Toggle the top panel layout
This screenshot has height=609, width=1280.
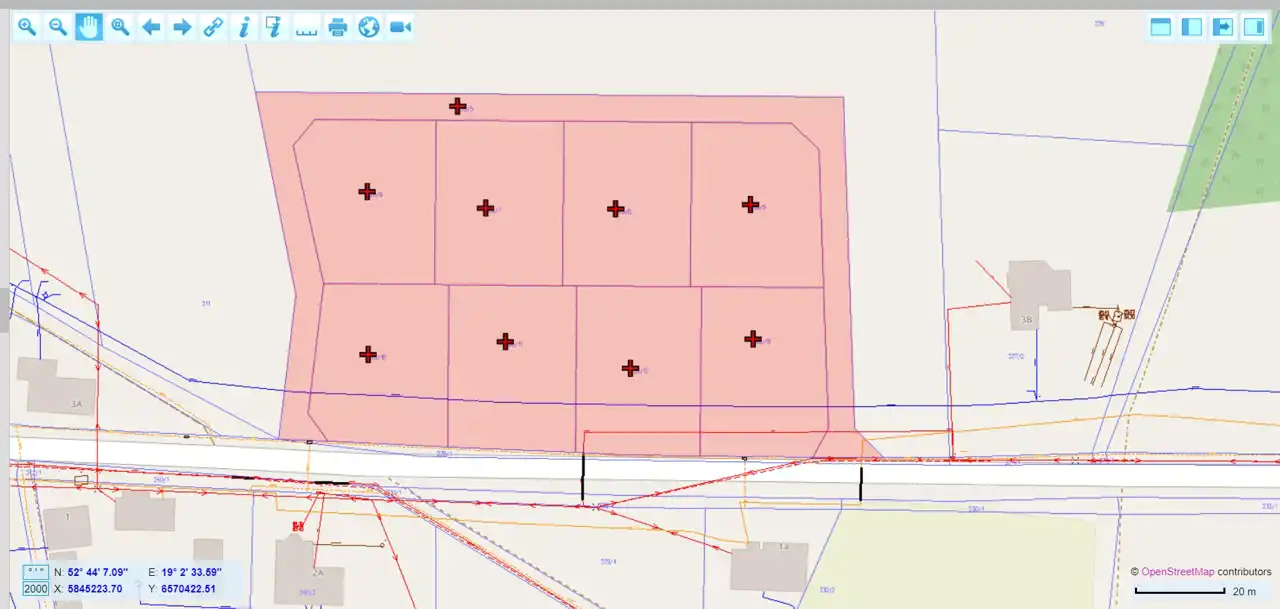[1160, 27]
